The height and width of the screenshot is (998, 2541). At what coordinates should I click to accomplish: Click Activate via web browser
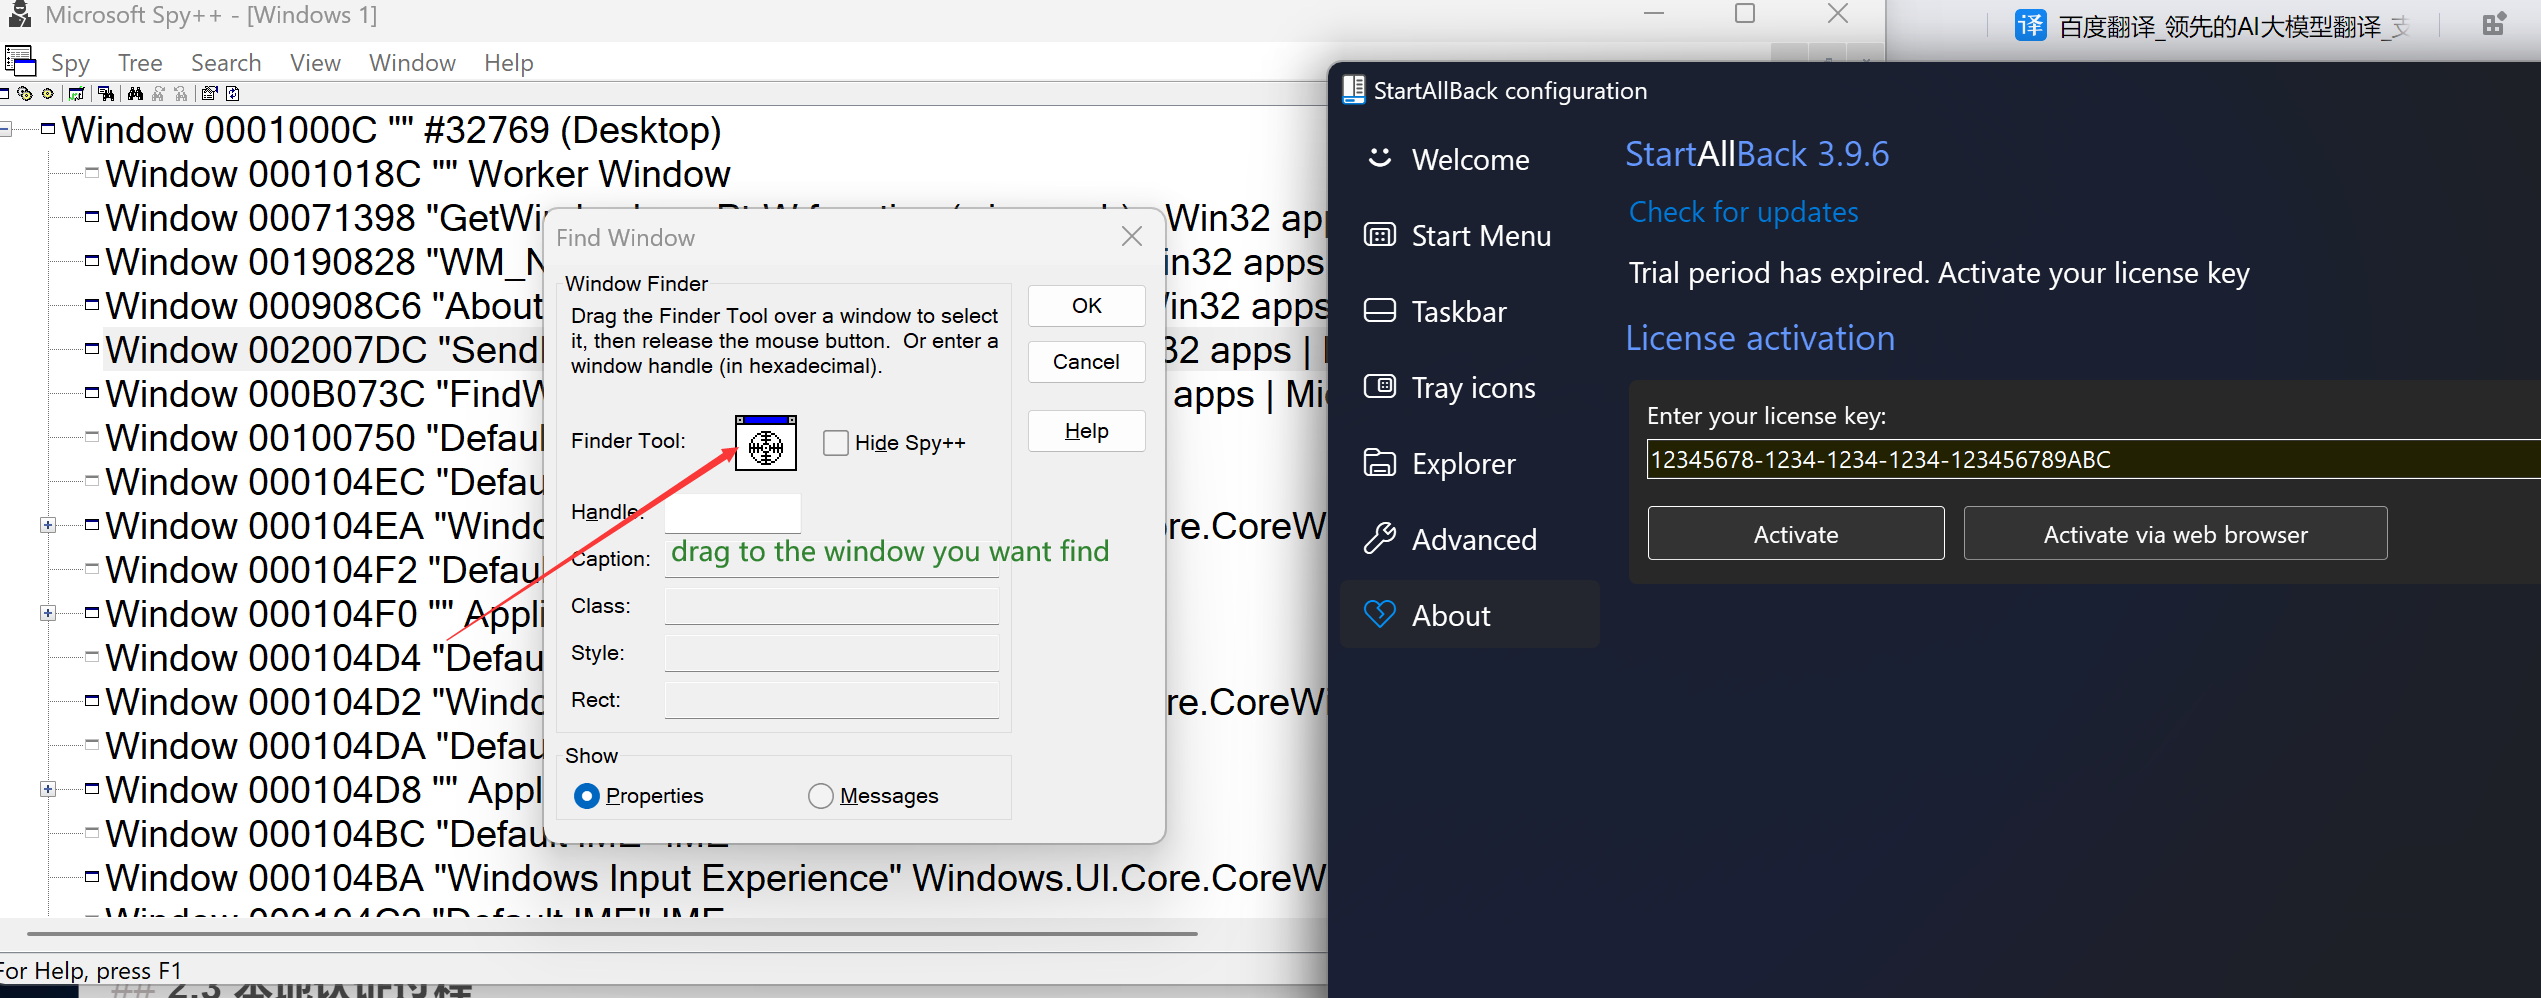click(2175, 534)
